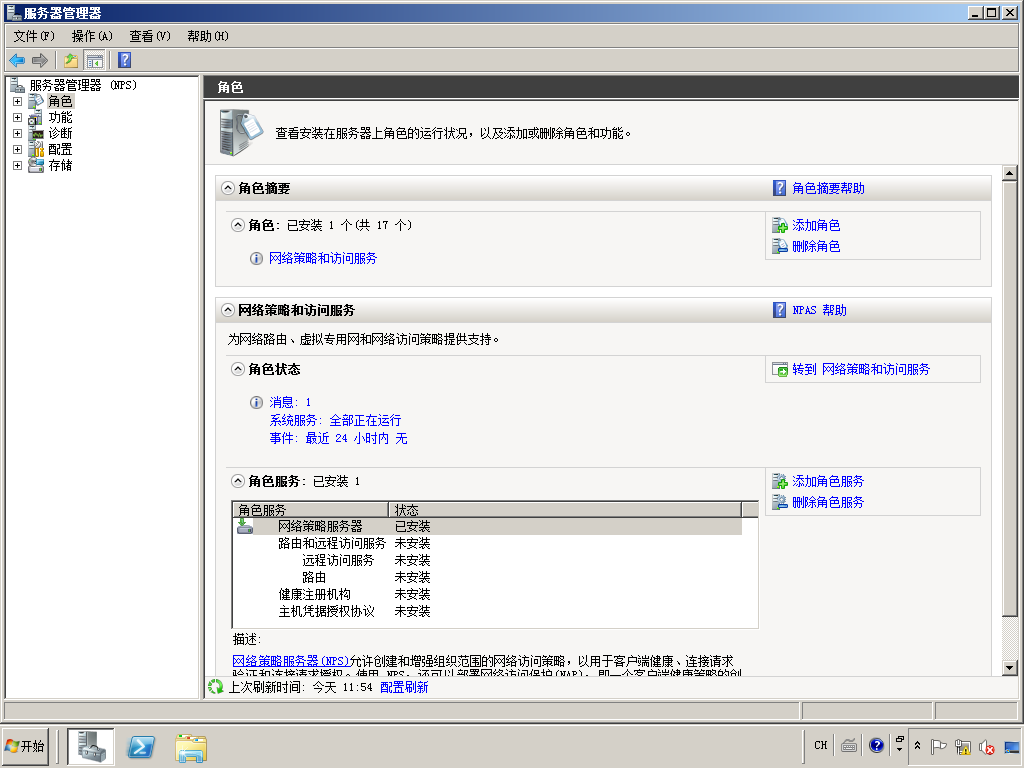Image resolution: width=1024 pixels, height=768 pixels.
Task: Click the remove role icon beside 删除角色
Action: [780, 246]
